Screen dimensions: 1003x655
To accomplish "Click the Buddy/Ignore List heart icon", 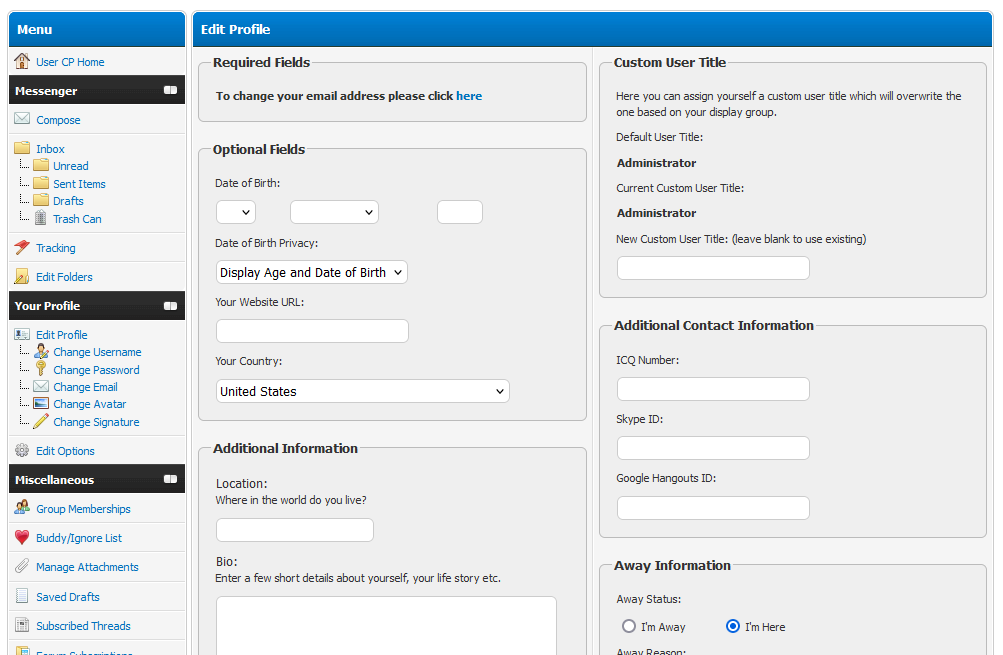I will (x=22, y=537).
